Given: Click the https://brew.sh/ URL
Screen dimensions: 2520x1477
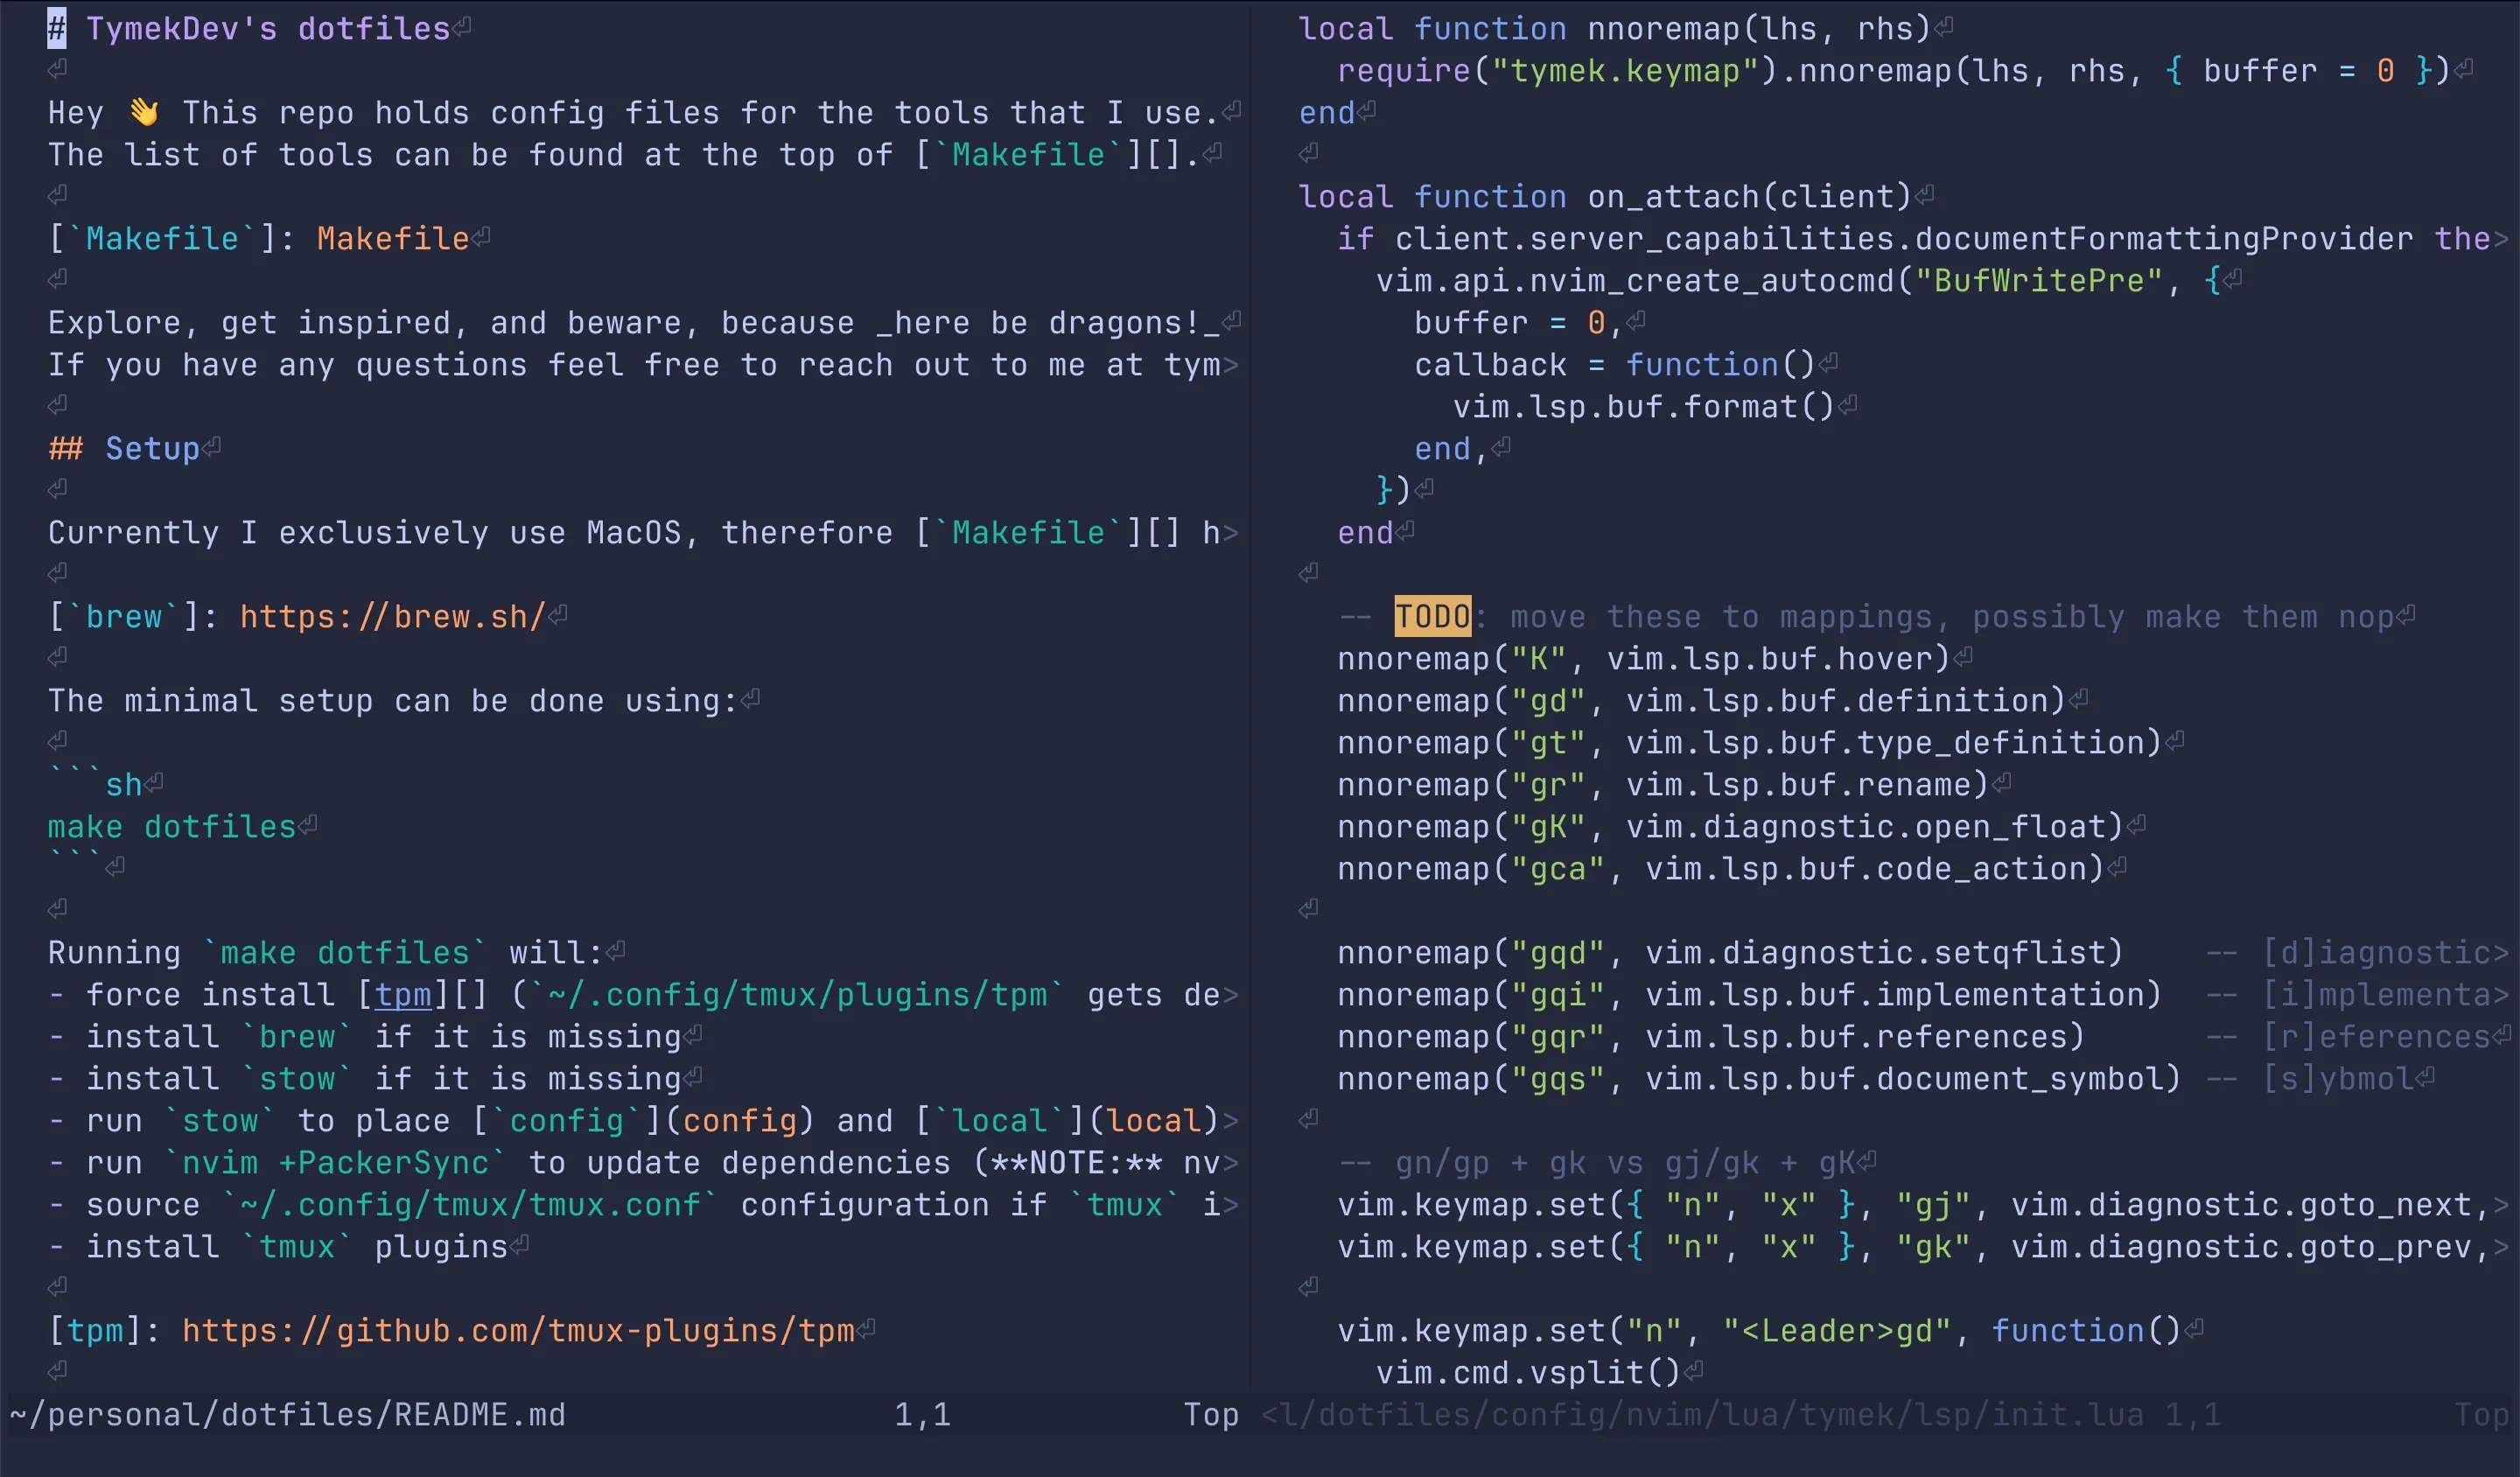Looking at the screenshot, I should (393, 617).
